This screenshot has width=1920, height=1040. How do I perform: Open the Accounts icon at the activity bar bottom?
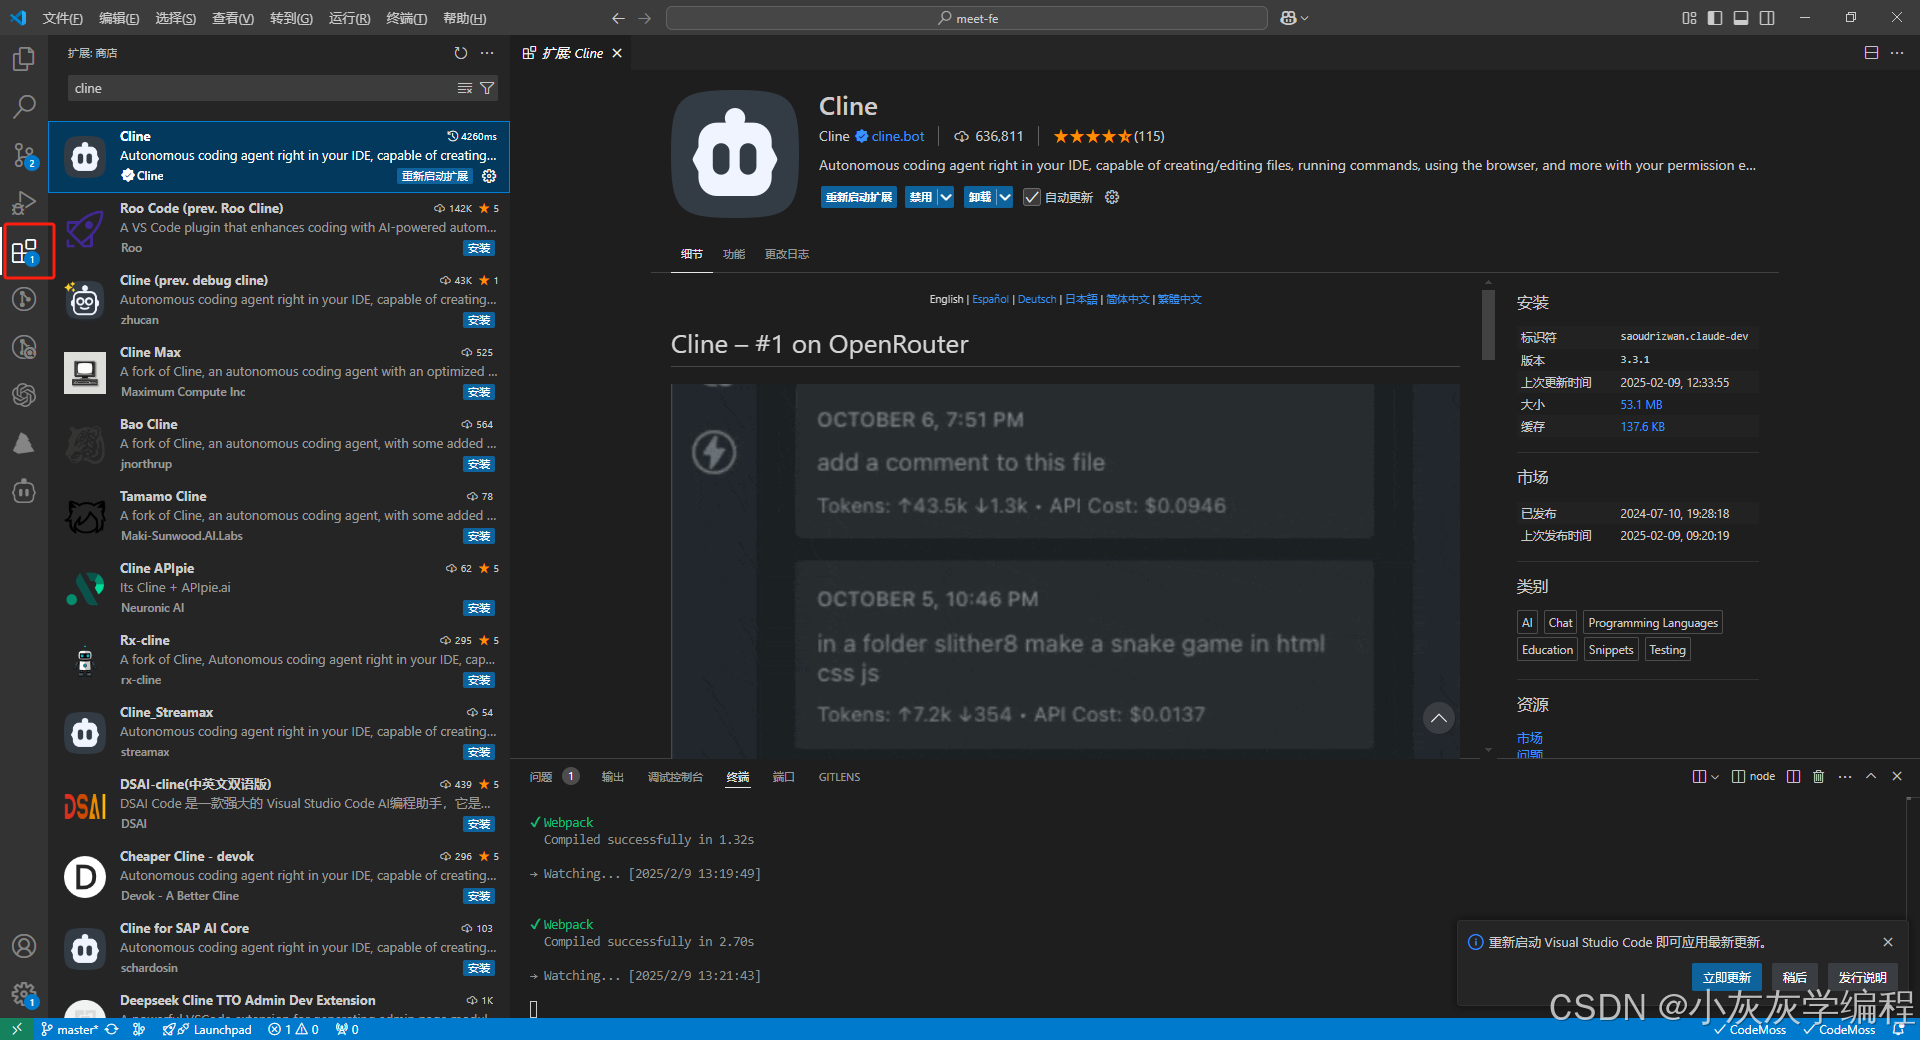[24, 946]
